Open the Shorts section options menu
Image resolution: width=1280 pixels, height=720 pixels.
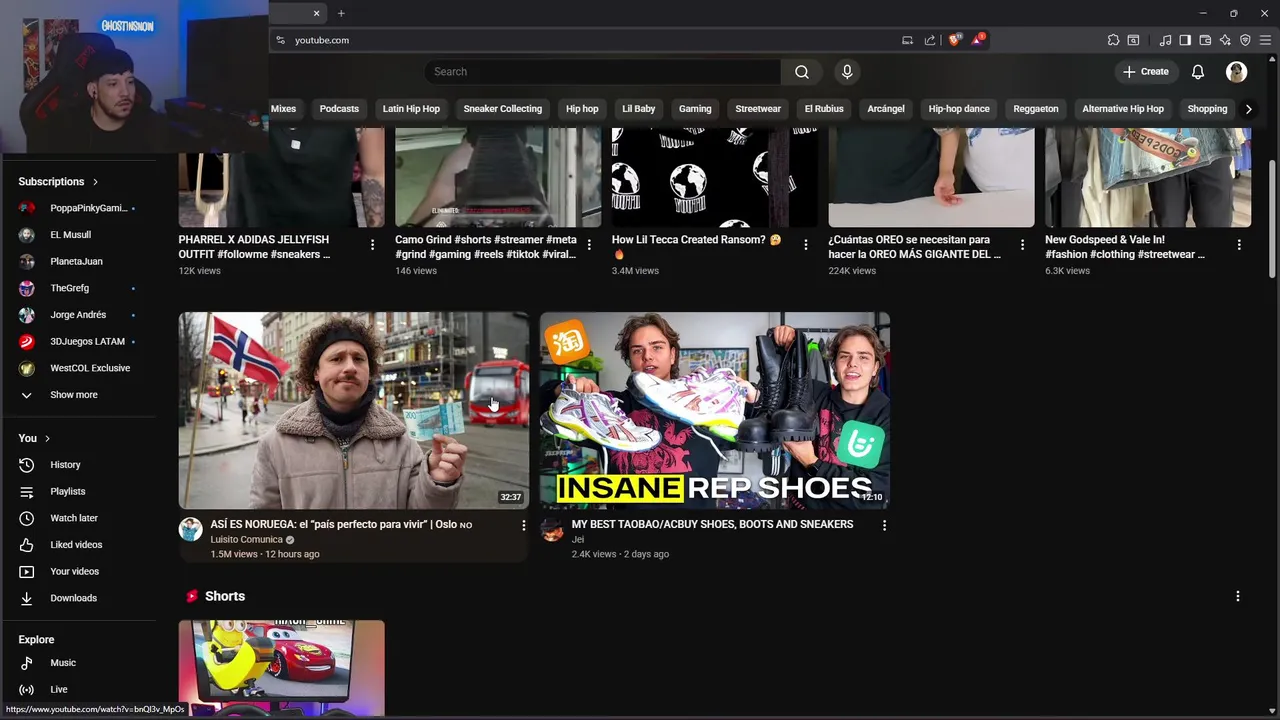1238,596
